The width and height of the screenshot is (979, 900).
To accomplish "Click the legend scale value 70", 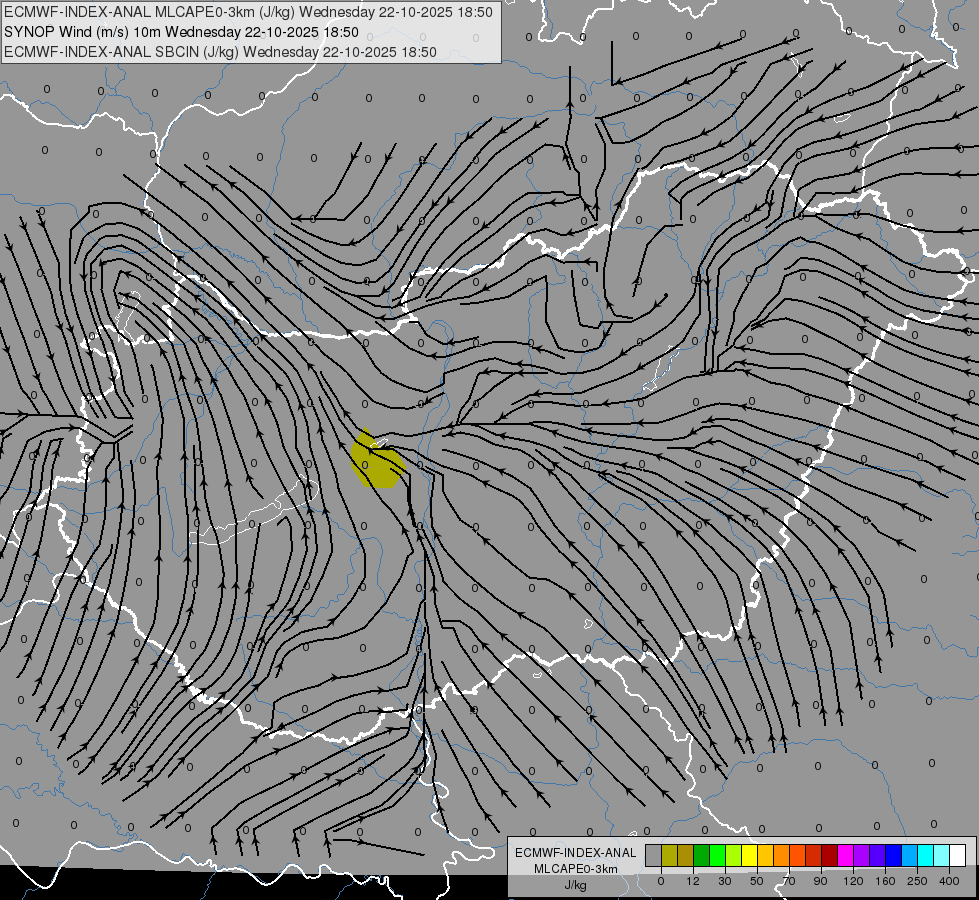I will coord(789,881).
